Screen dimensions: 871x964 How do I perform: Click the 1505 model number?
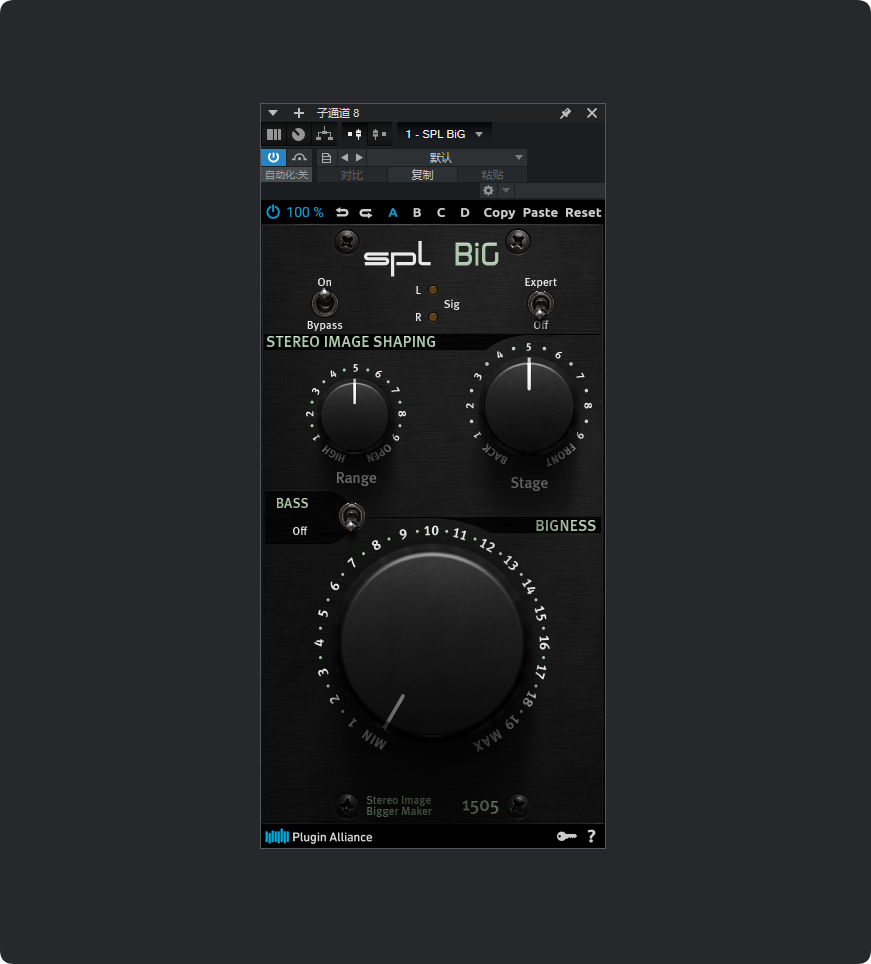coord(480,806)
